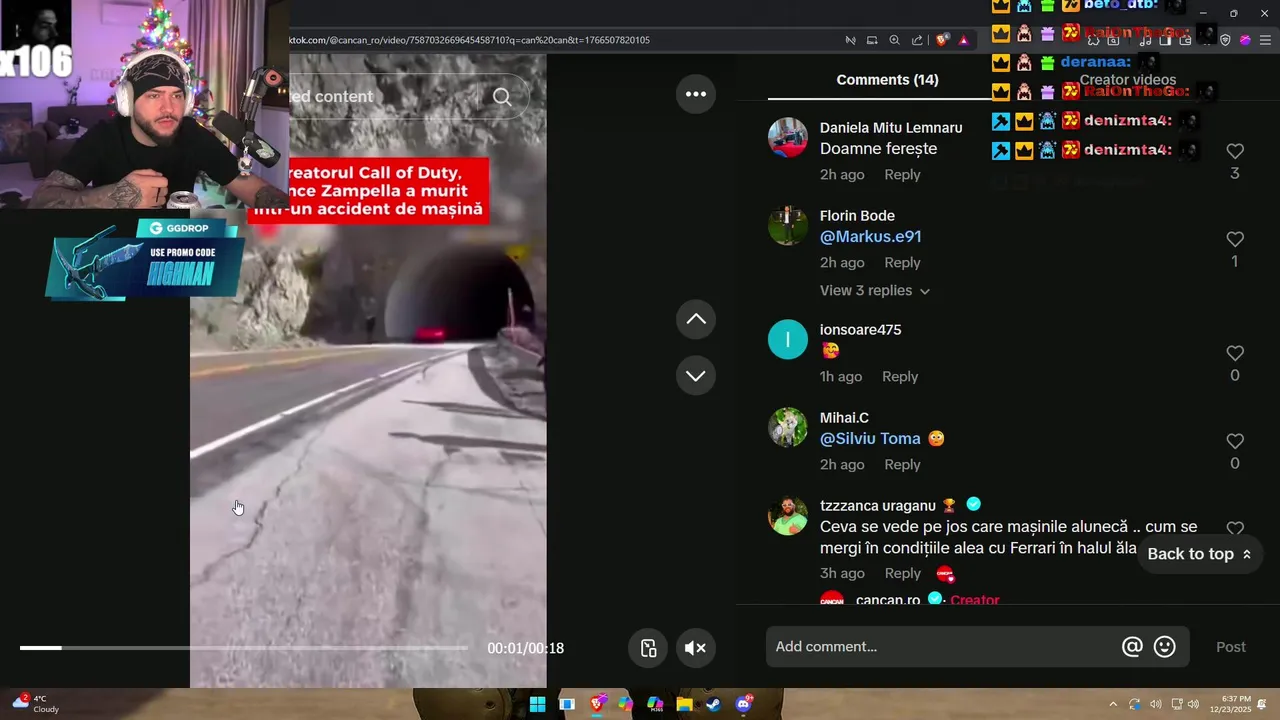Viewport: 1280px width, 720px height.
Task: Reply to ionsoare475's comment
Action: 899,377
